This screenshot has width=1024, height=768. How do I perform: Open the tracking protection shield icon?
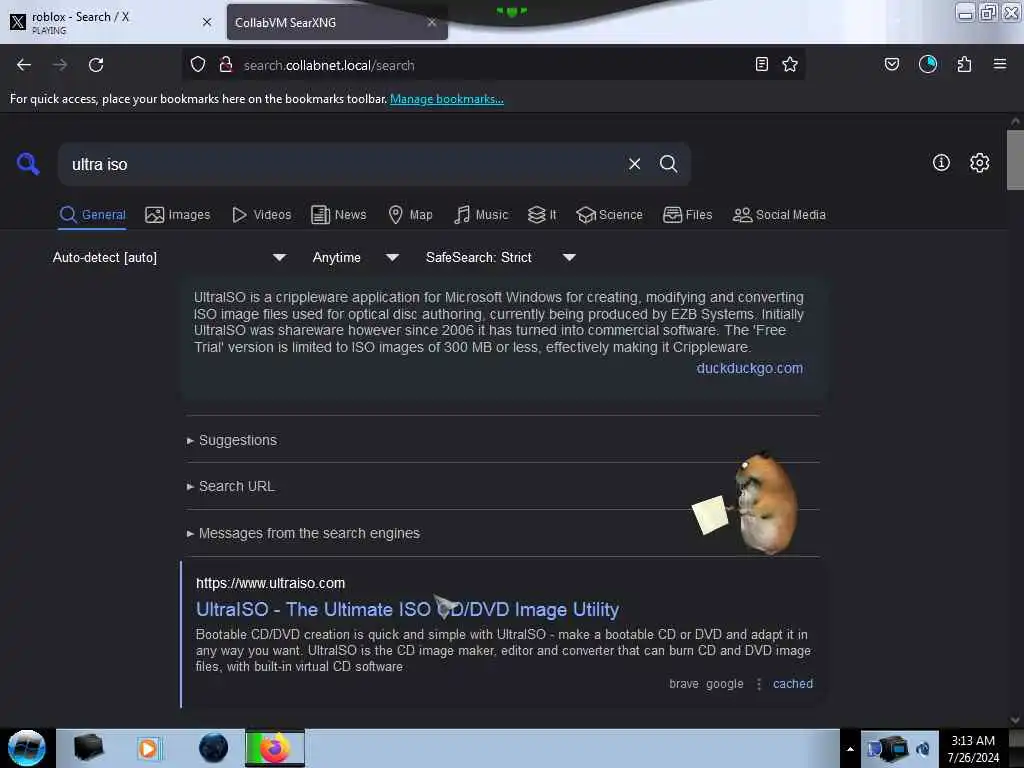click(x=198, y=65)
